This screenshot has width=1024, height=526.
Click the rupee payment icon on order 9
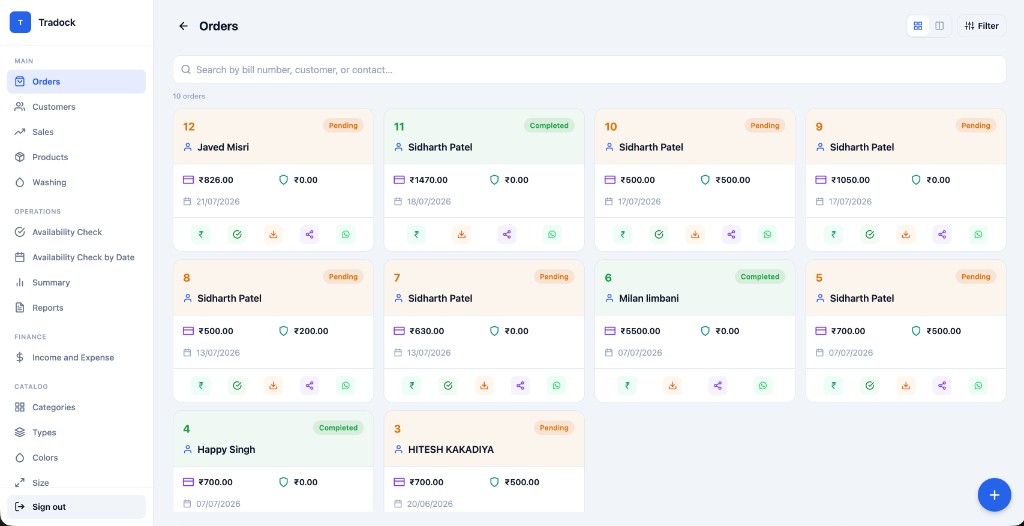(833, 234)
